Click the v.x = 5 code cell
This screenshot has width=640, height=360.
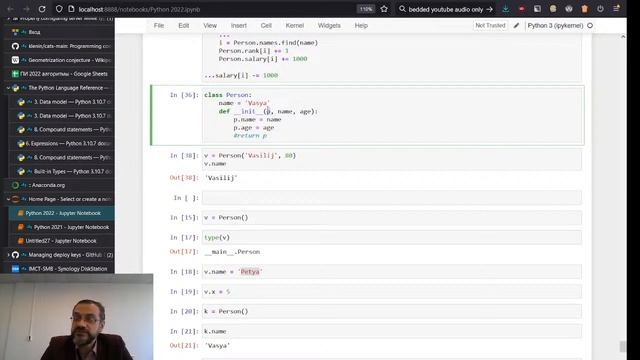click(x=392, y=292)
